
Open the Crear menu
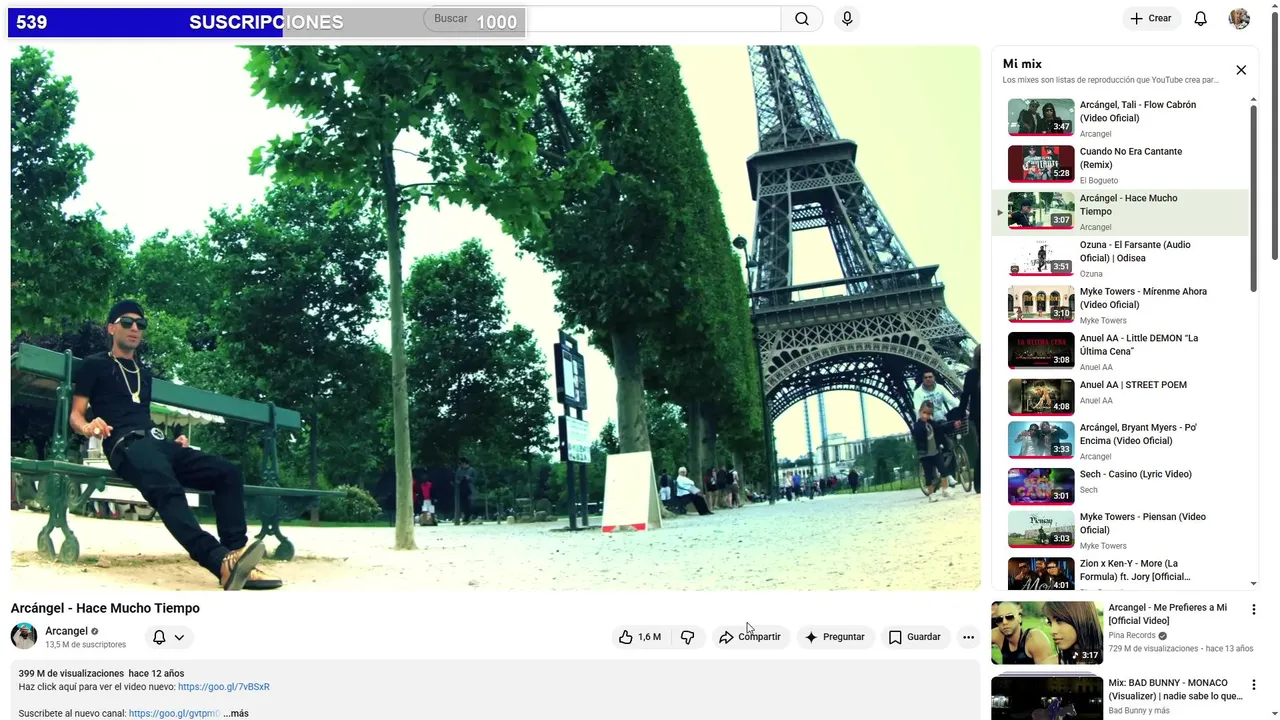click(x=1151, y=19)
